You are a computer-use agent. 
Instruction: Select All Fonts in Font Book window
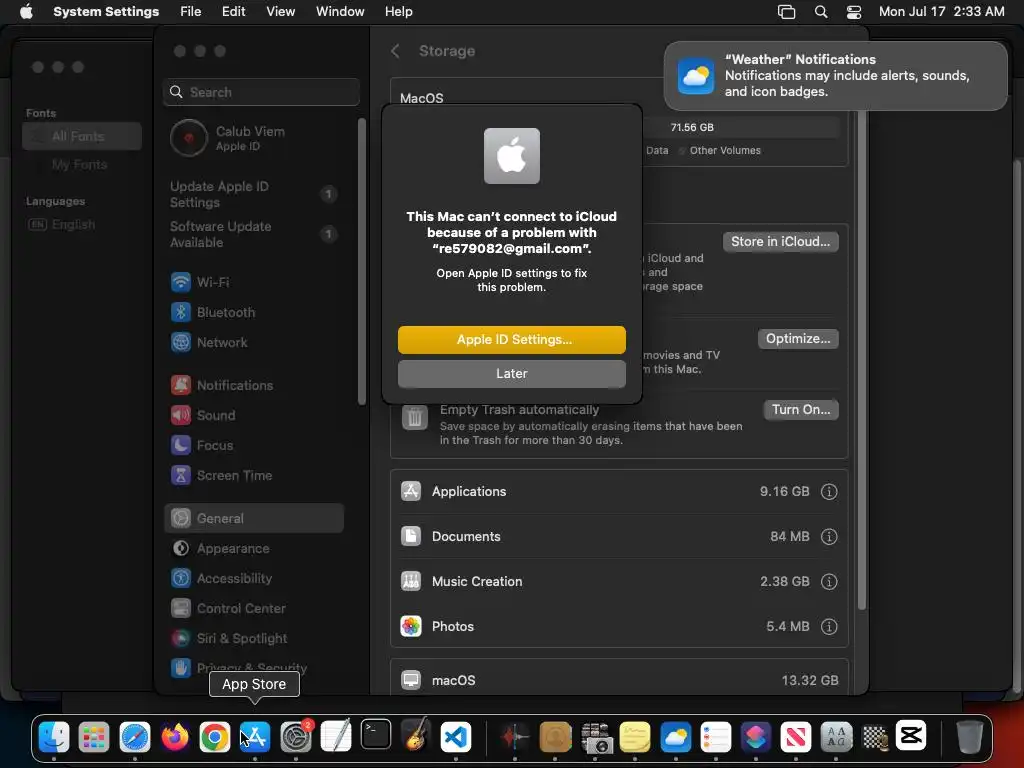[82, 136]
